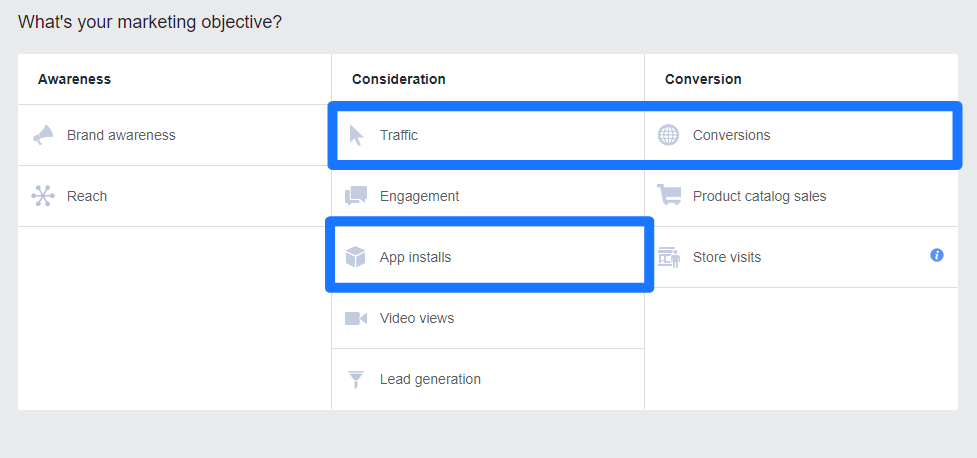Click the Brand awareness megaphone icon
Viewport: 977px width, 458px height.
pos(43,135)
